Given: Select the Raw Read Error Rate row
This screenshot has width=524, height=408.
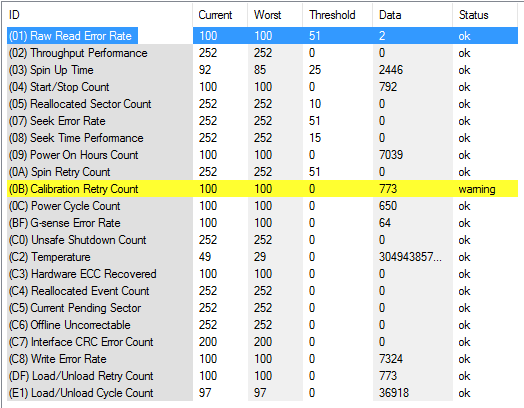Looking at the screenshot, I should pos(262,36).
